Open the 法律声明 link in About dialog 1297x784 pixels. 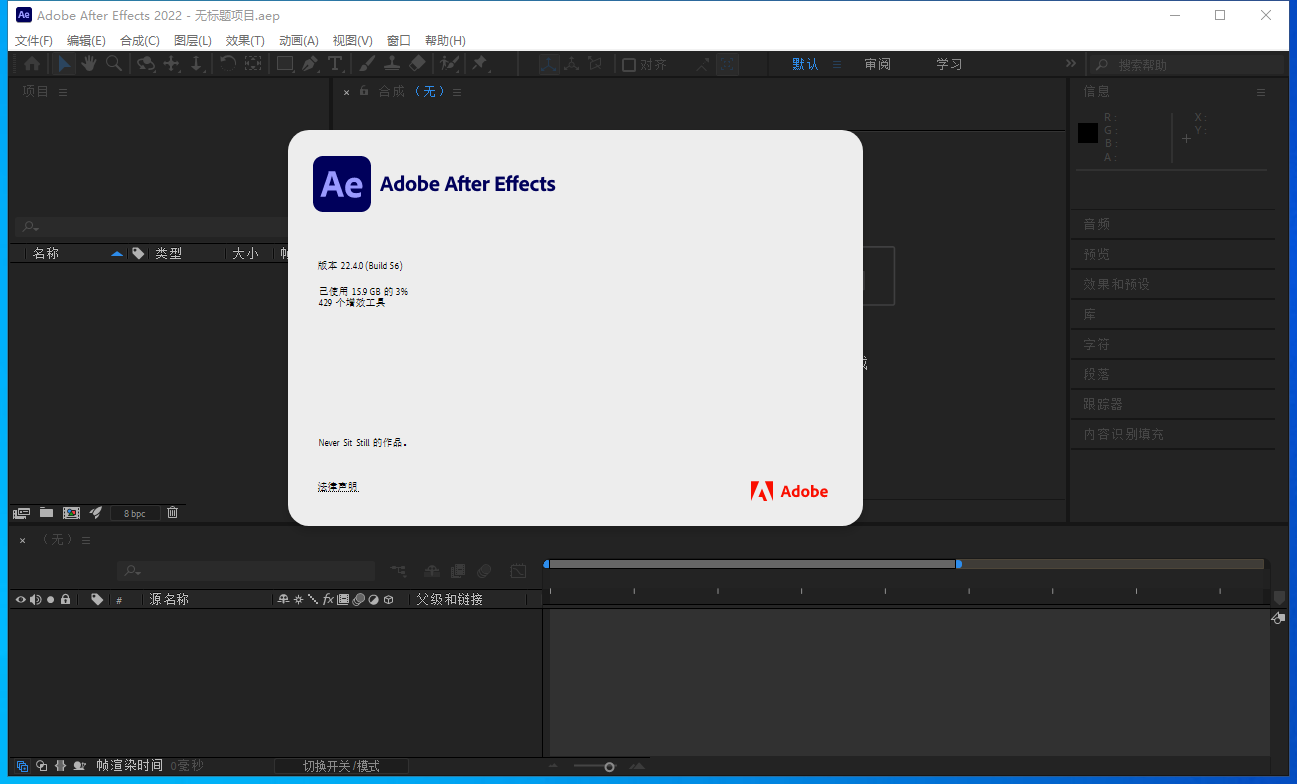click(x=337, y=486)
